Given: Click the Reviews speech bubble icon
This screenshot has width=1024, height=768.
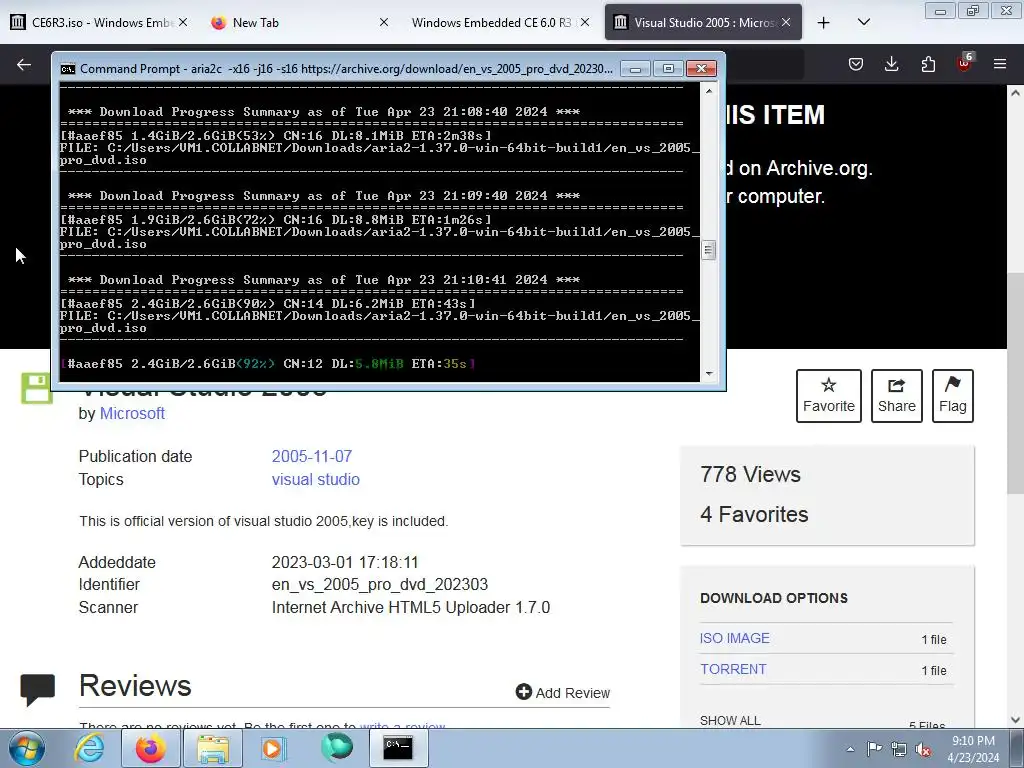Looking at the screenshot, I should (37, 690).
